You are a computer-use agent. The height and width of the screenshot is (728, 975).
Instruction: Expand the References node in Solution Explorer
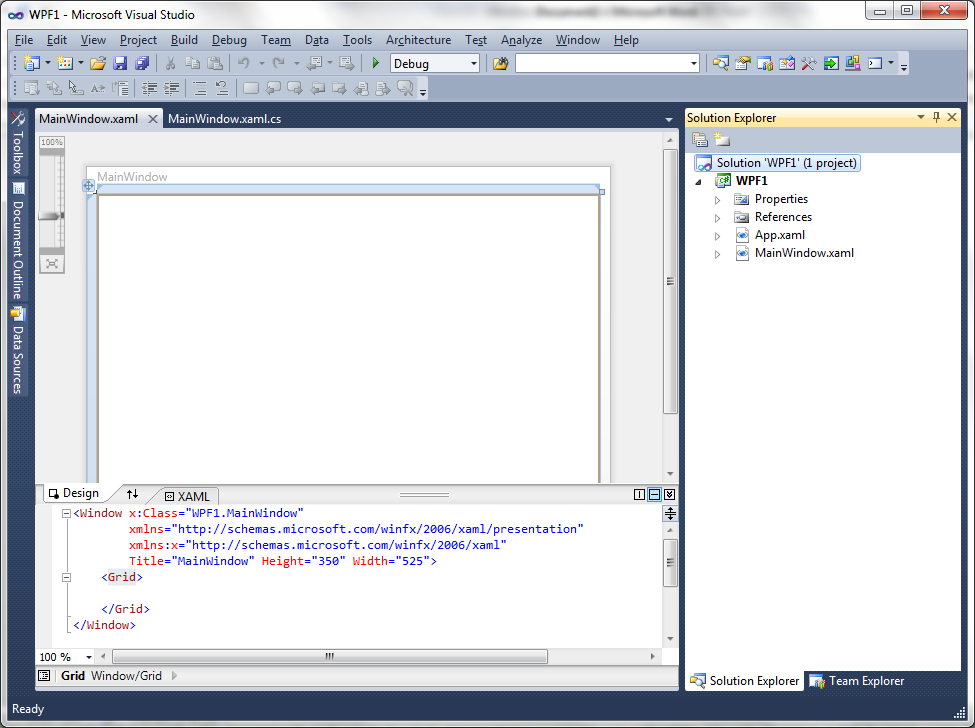click(x=717, y=218)
